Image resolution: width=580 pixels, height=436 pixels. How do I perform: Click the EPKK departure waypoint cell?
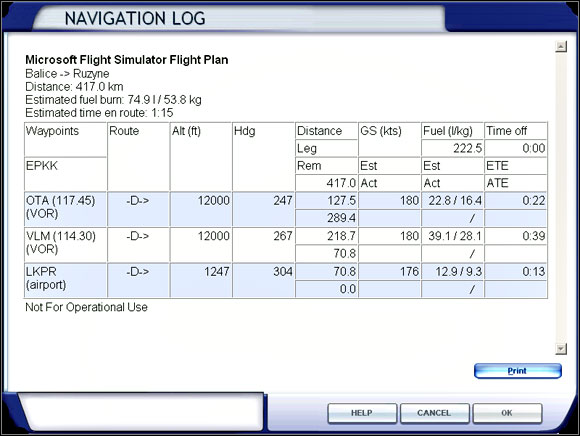click(x=65, y=174)
